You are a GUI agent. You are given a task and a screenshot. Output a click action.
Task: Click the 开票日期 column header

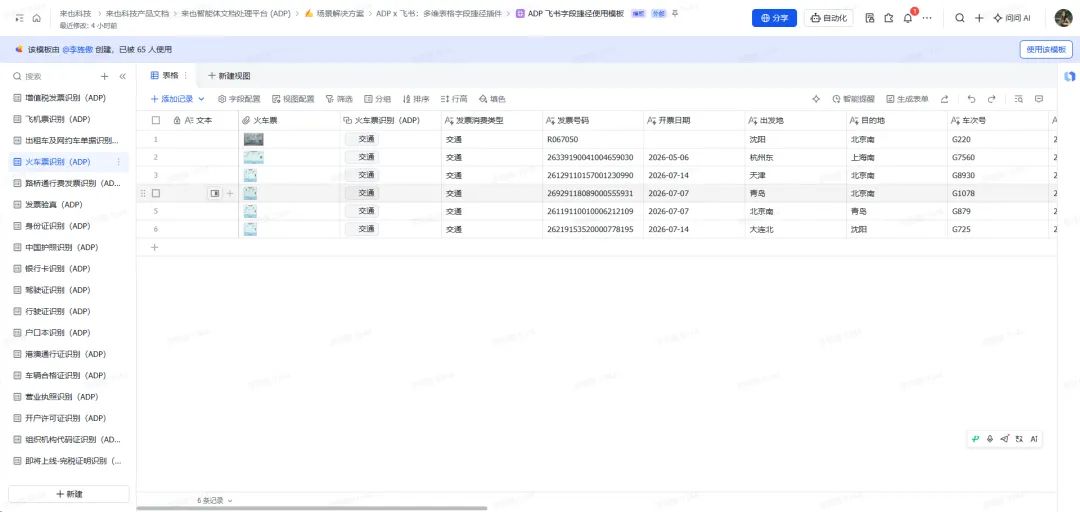click(694, 121)
